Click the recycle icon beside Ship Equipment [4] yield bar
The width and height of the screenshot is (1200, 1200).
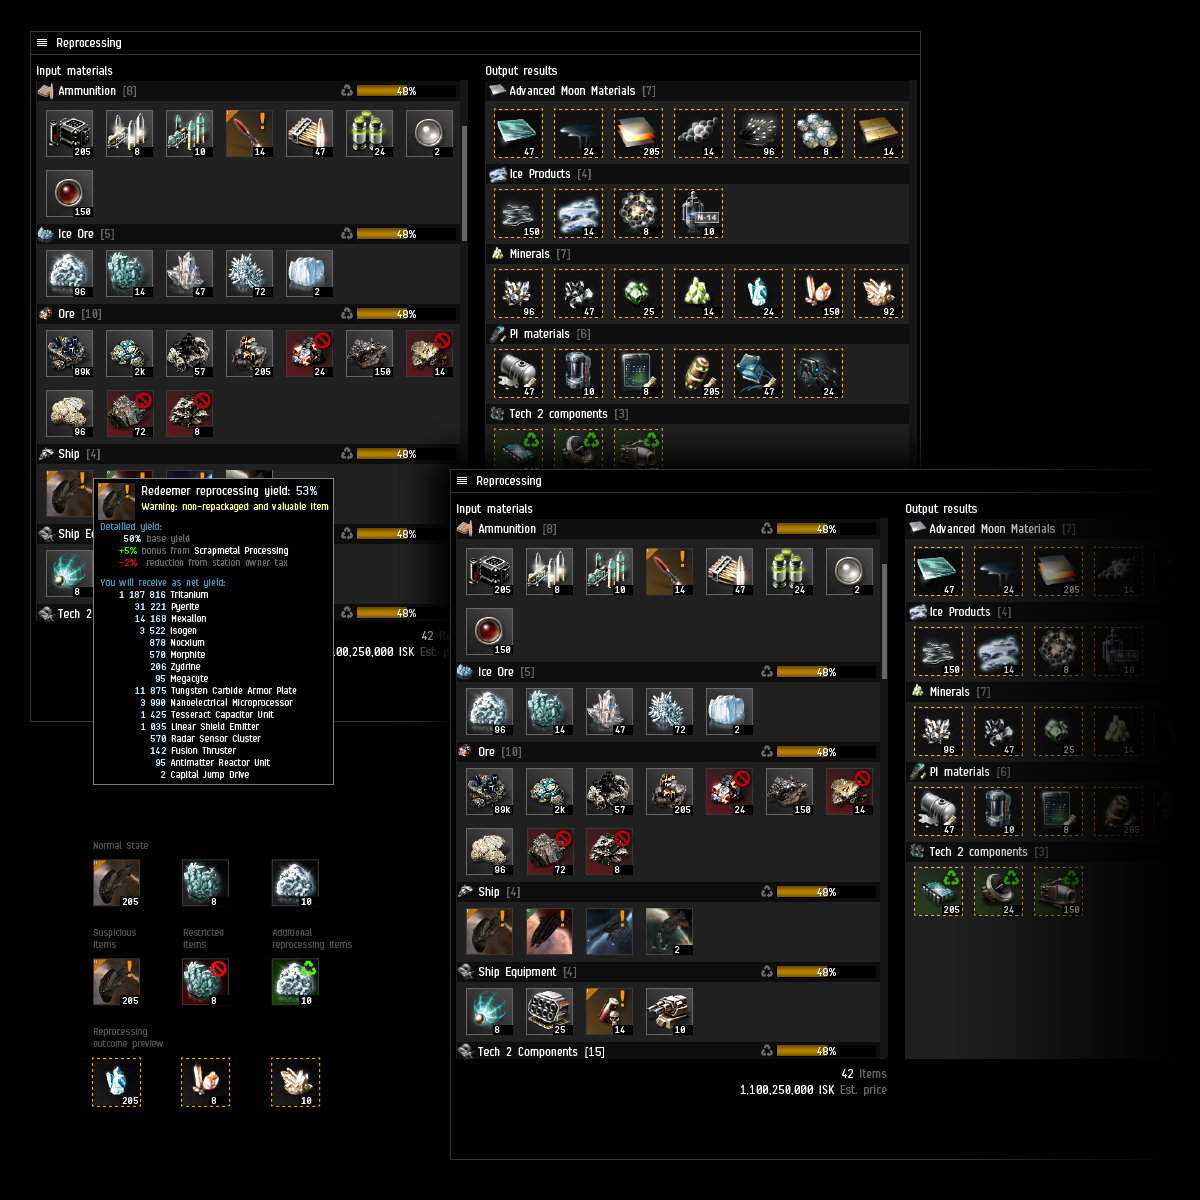tap(767, 972)
